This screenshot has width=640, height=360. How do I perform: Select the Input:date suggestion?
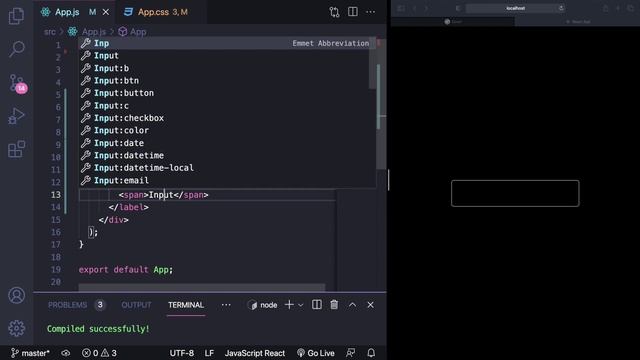227,143
